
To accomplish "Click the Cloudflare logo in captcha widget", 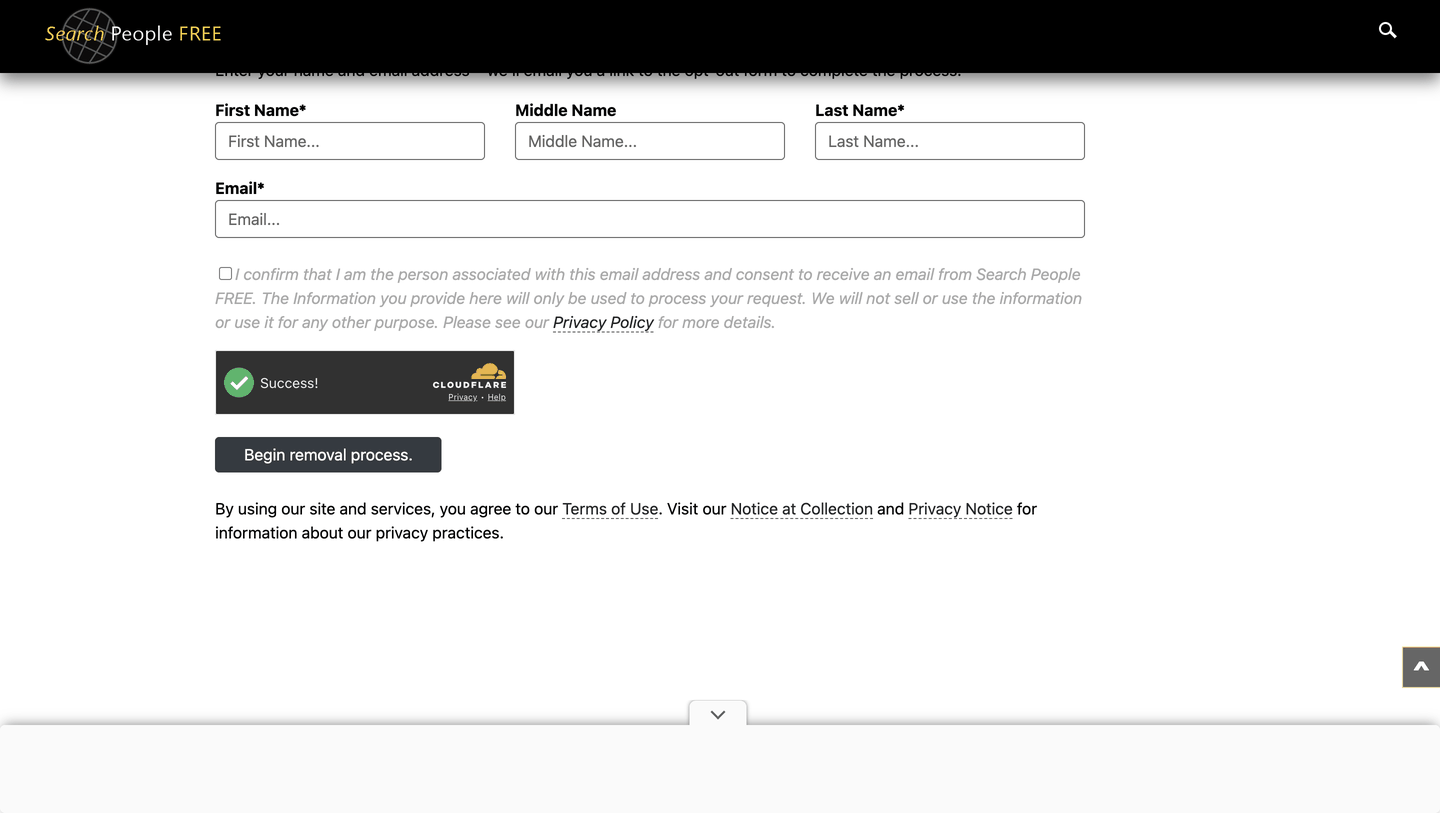I will [x=470, y=376].
